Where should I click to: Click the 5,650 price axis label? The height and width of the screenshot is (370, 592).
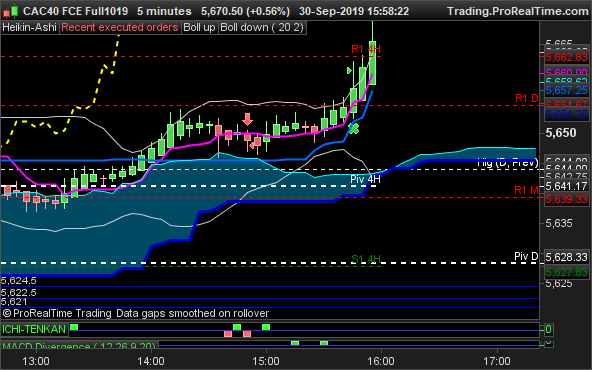tap(561, 133)
